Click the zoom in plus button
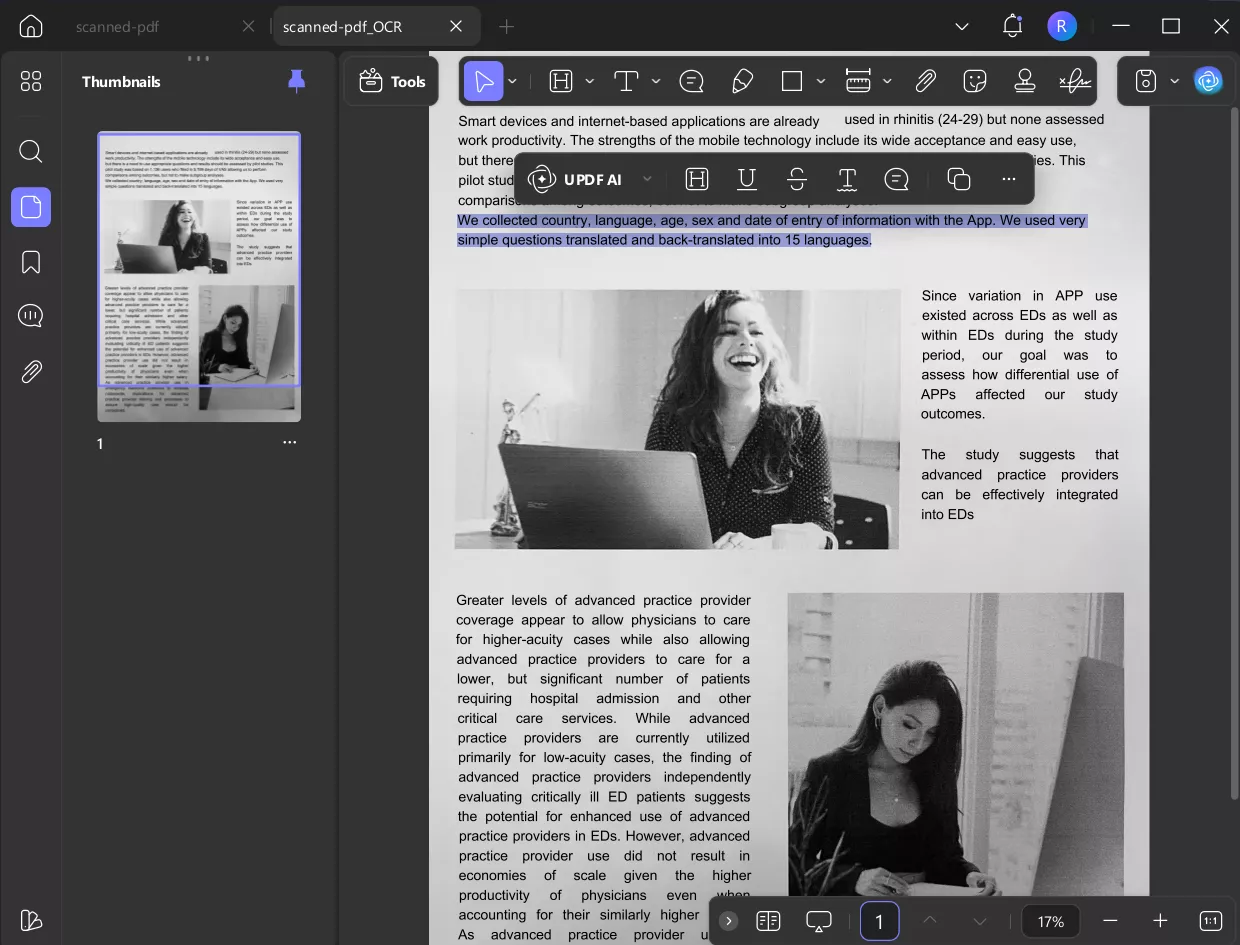Image resolution: width=1240 pixels, height=945 pixels. tap(1160, 921)
